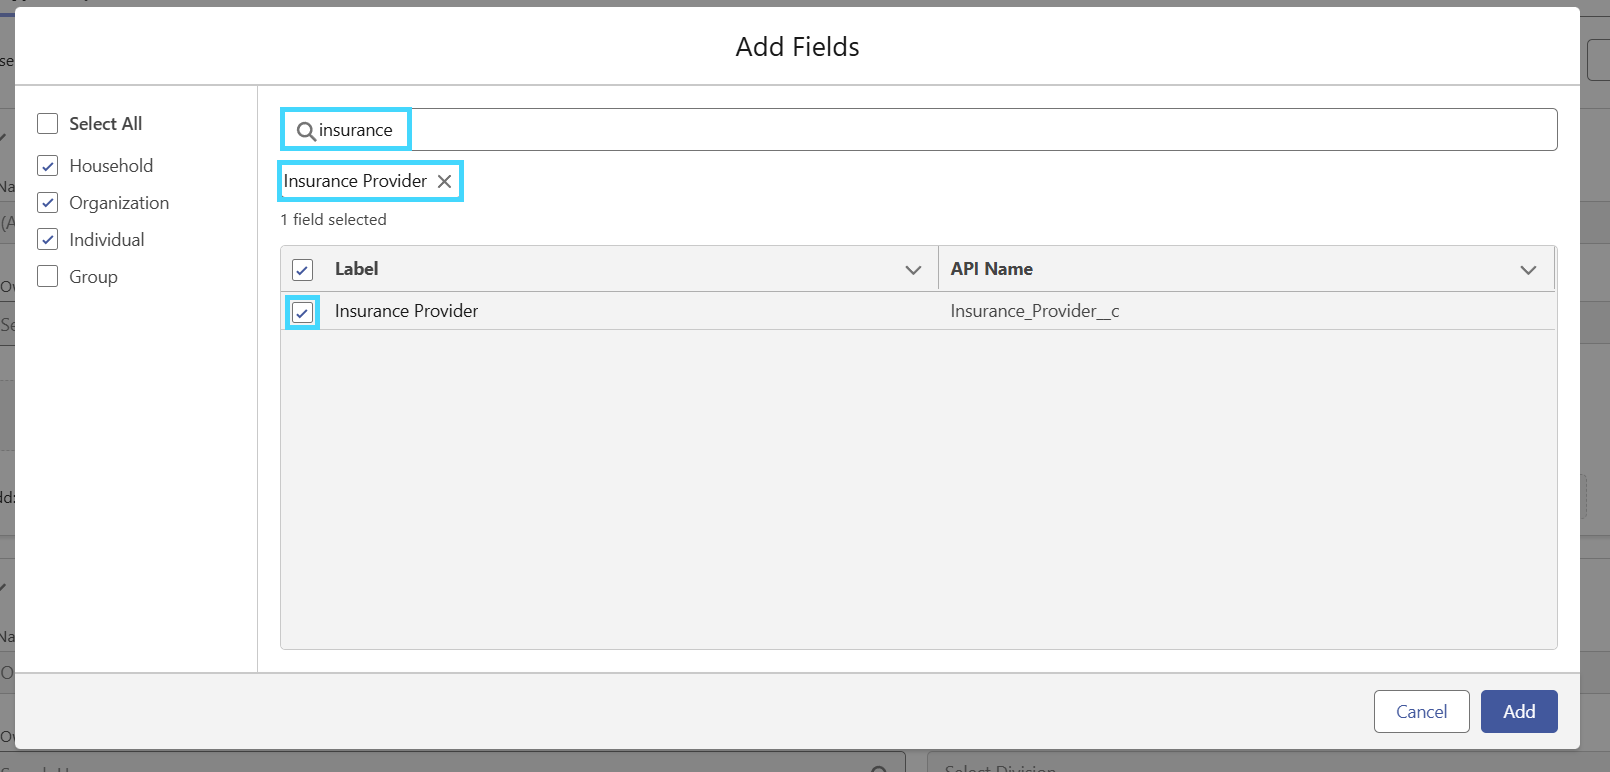Sort by the Label column header
This screenshot has height=772, width=1610.
(x=356, y=269)
